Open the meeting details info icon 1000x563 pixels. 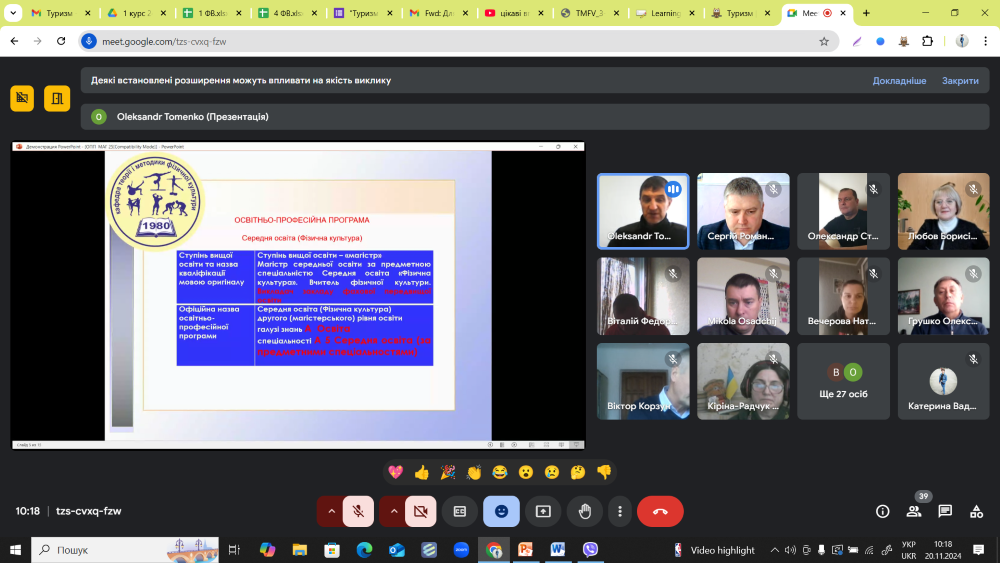(882, 511)
